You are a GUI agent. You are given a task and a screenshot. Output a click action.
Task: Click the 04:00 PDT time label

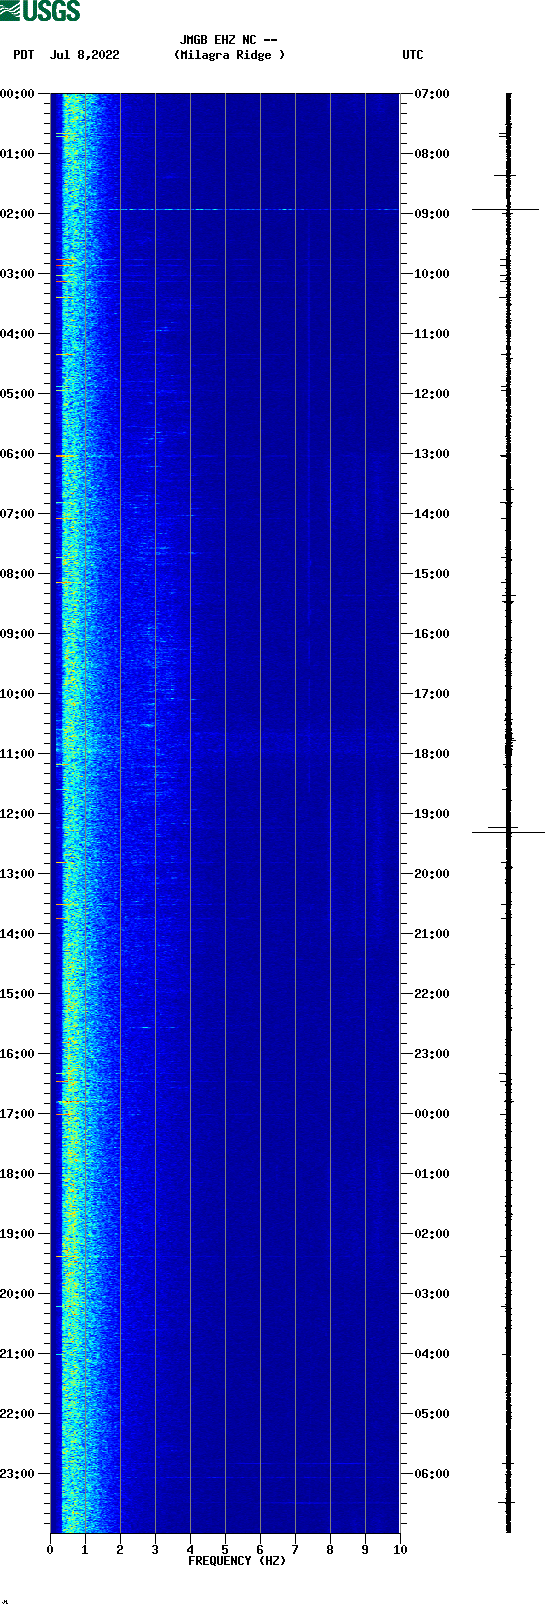coord(18,334)
